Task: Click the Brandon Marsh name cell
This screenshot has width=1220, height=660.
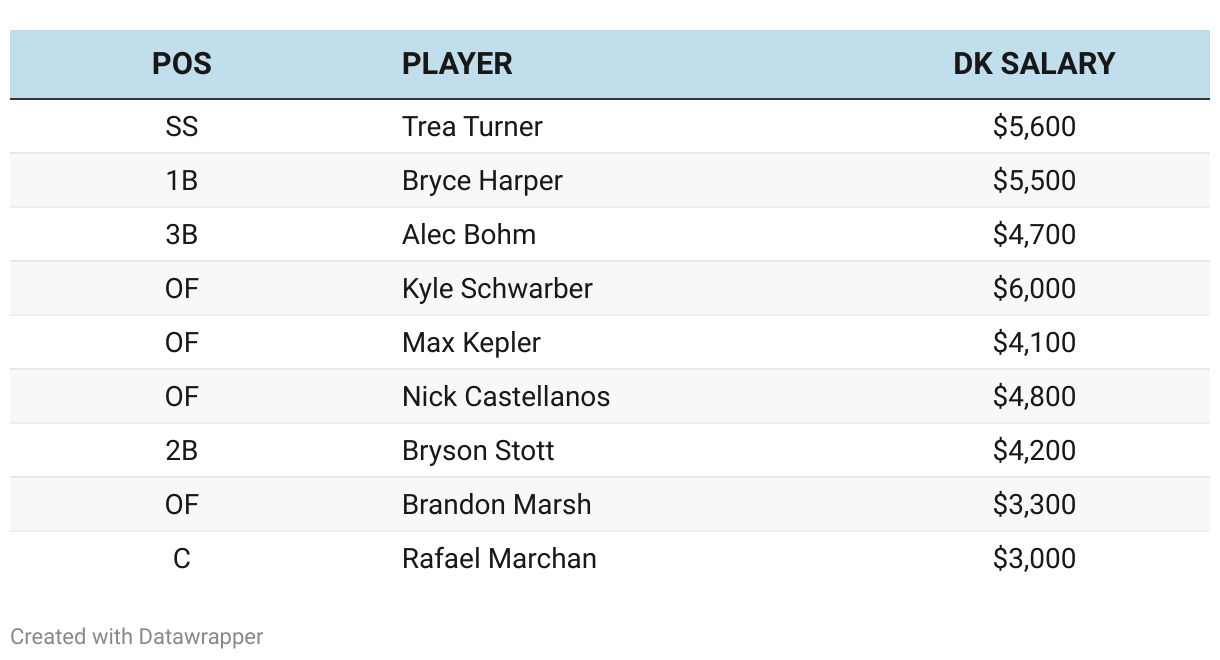Action: point(496,505)
